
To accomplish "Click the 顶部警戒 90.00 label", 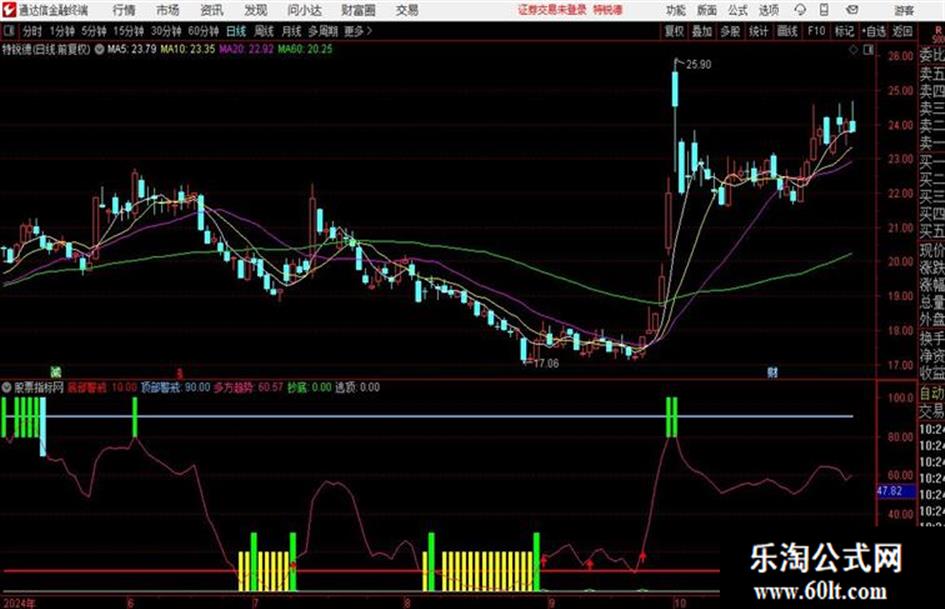I will click(x=175, y=387).
